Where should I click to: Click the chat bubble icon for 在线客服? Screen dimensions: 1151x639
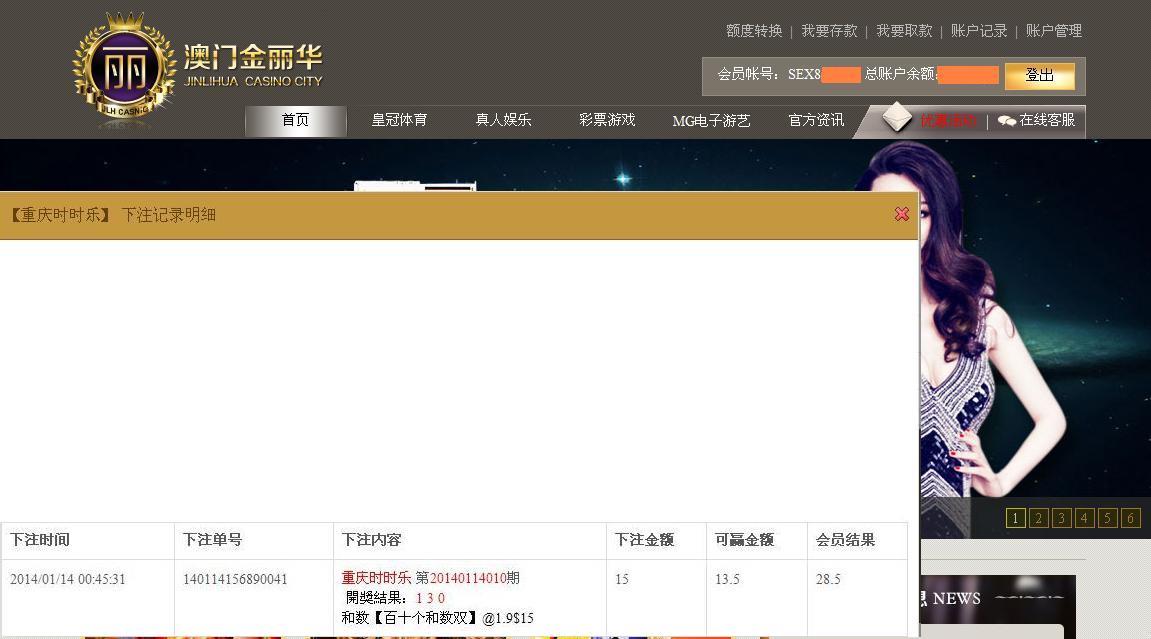coord(1006,120)
